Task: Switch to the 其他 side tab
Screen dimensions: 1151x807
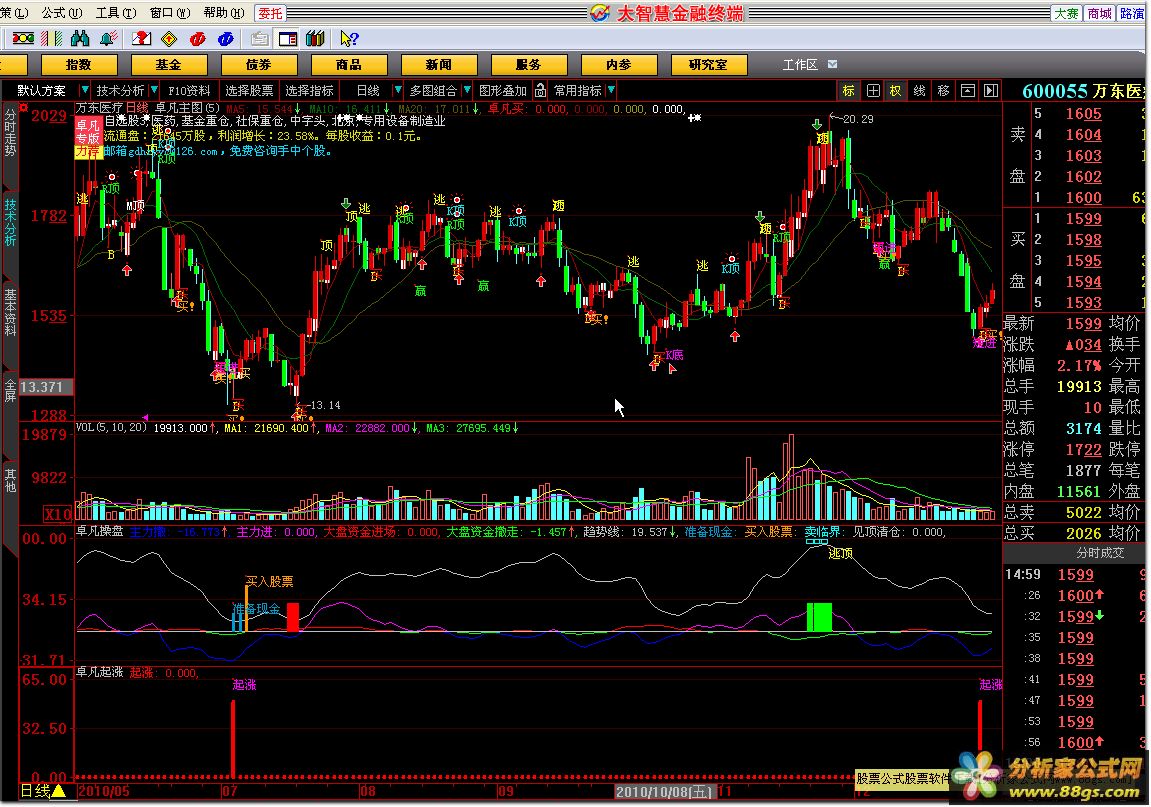Action: click(x=10, y=480)
